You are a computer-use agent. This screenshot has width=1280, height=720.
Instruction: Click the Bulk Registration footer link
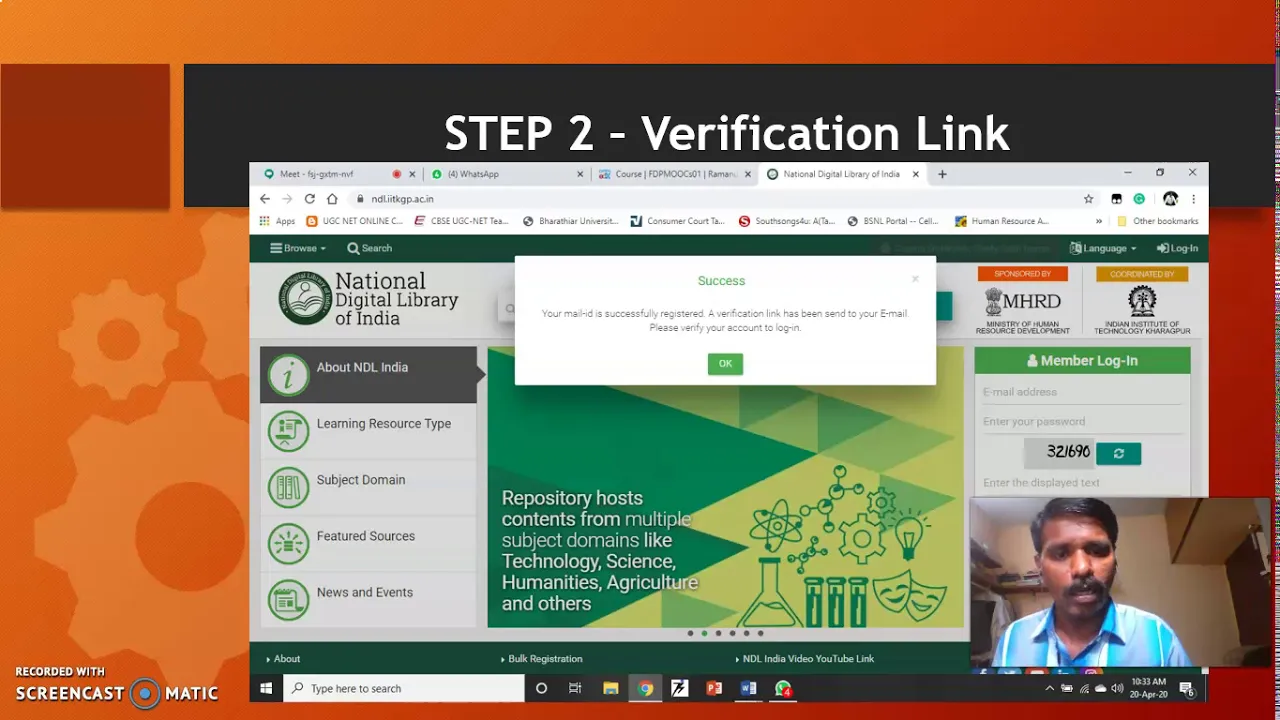pyautogui.click(x=545, y=659)
